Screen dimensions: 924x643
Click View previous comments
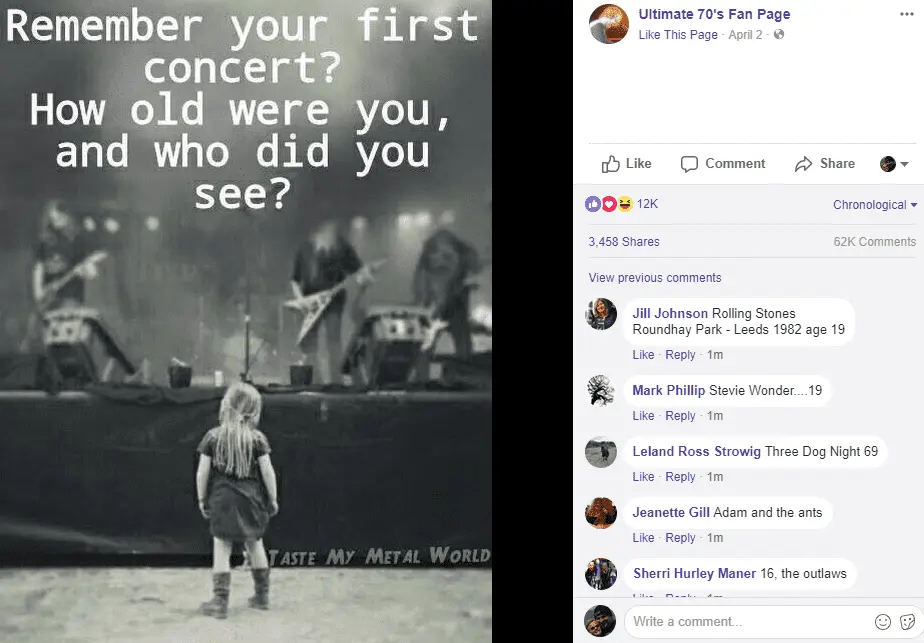tap(655, 278)
